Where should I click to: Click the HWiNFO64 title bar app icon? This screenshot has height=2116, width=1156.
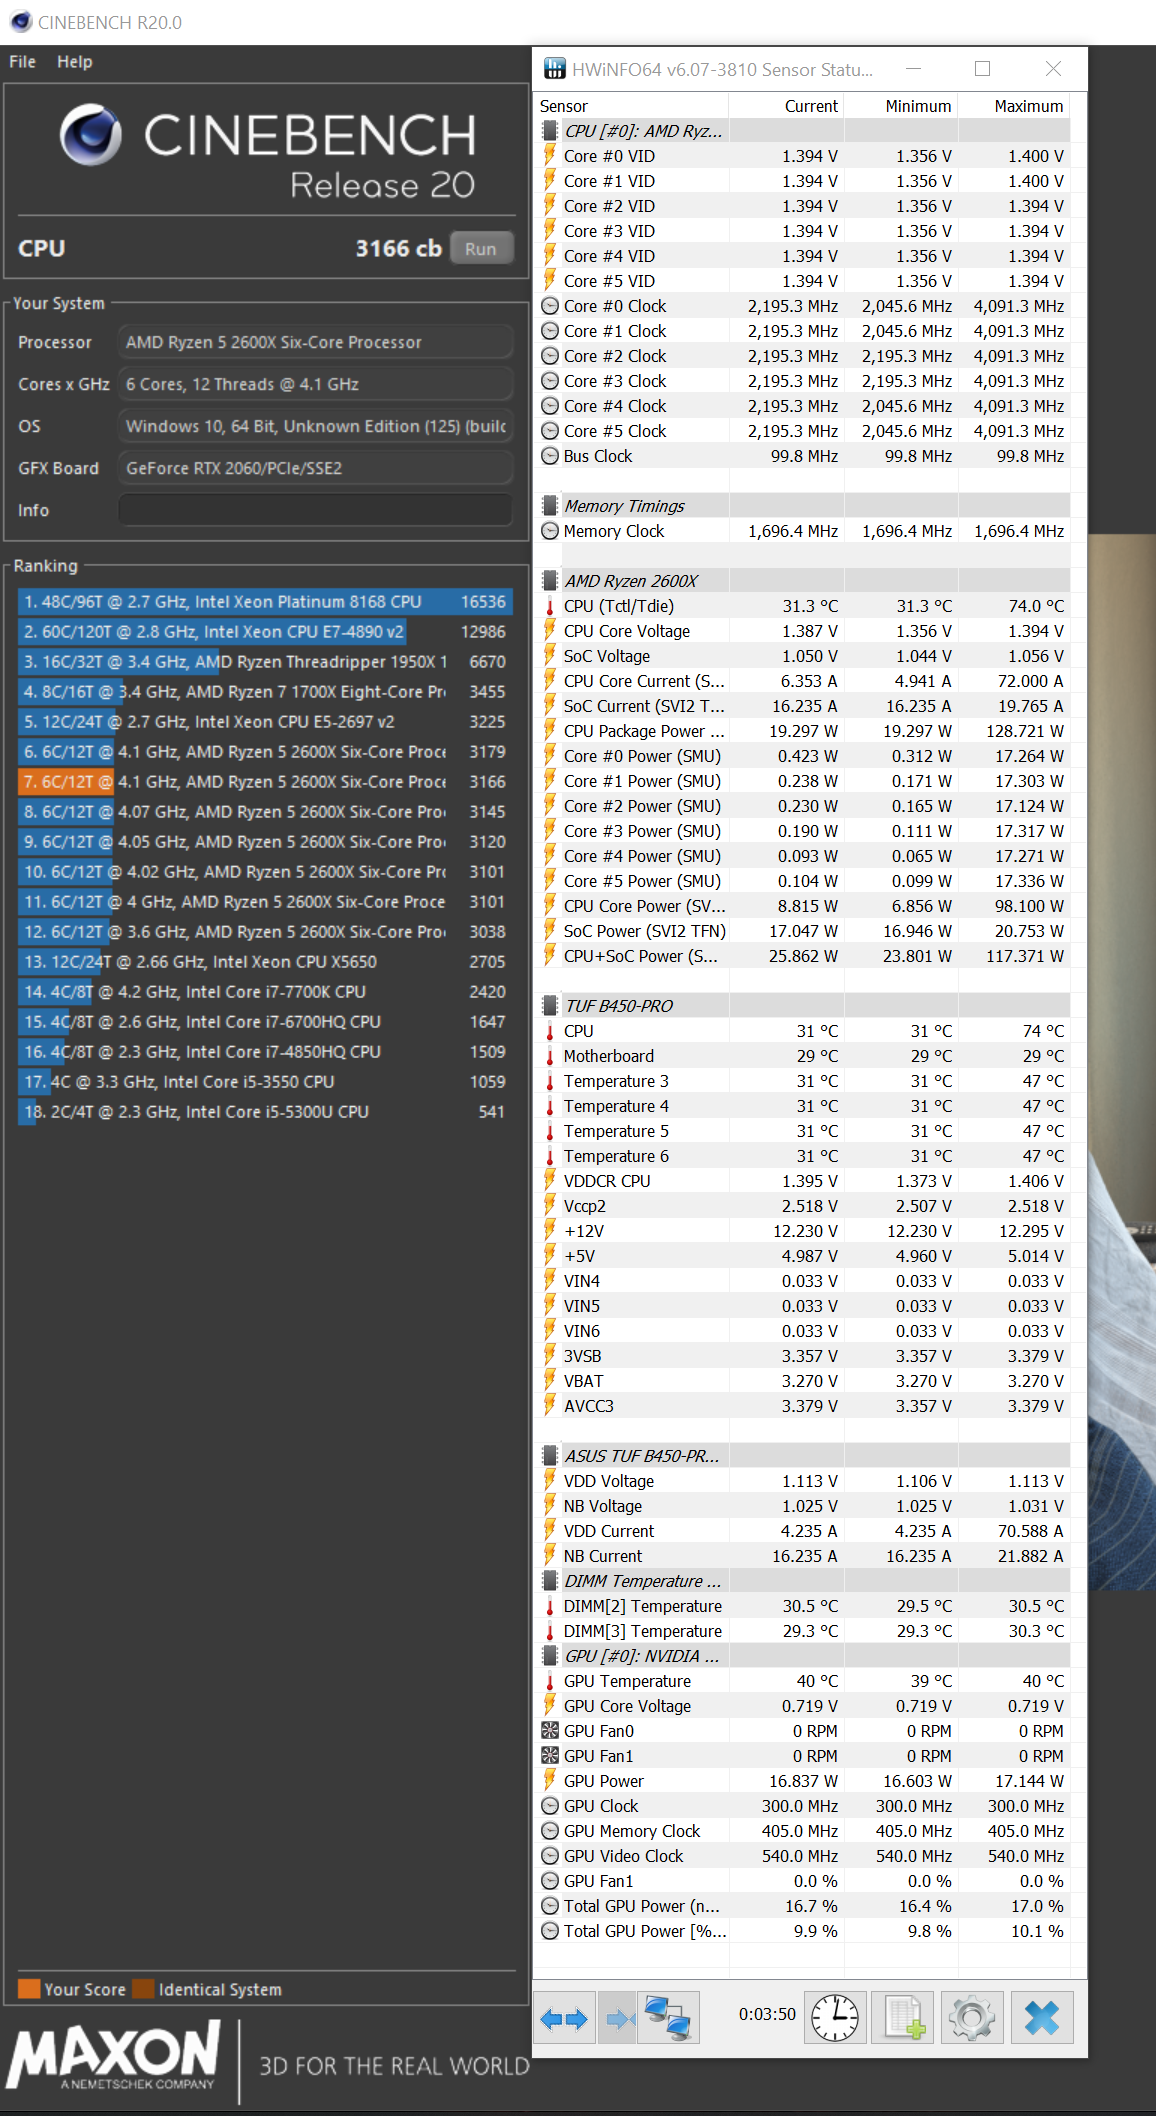554,69
